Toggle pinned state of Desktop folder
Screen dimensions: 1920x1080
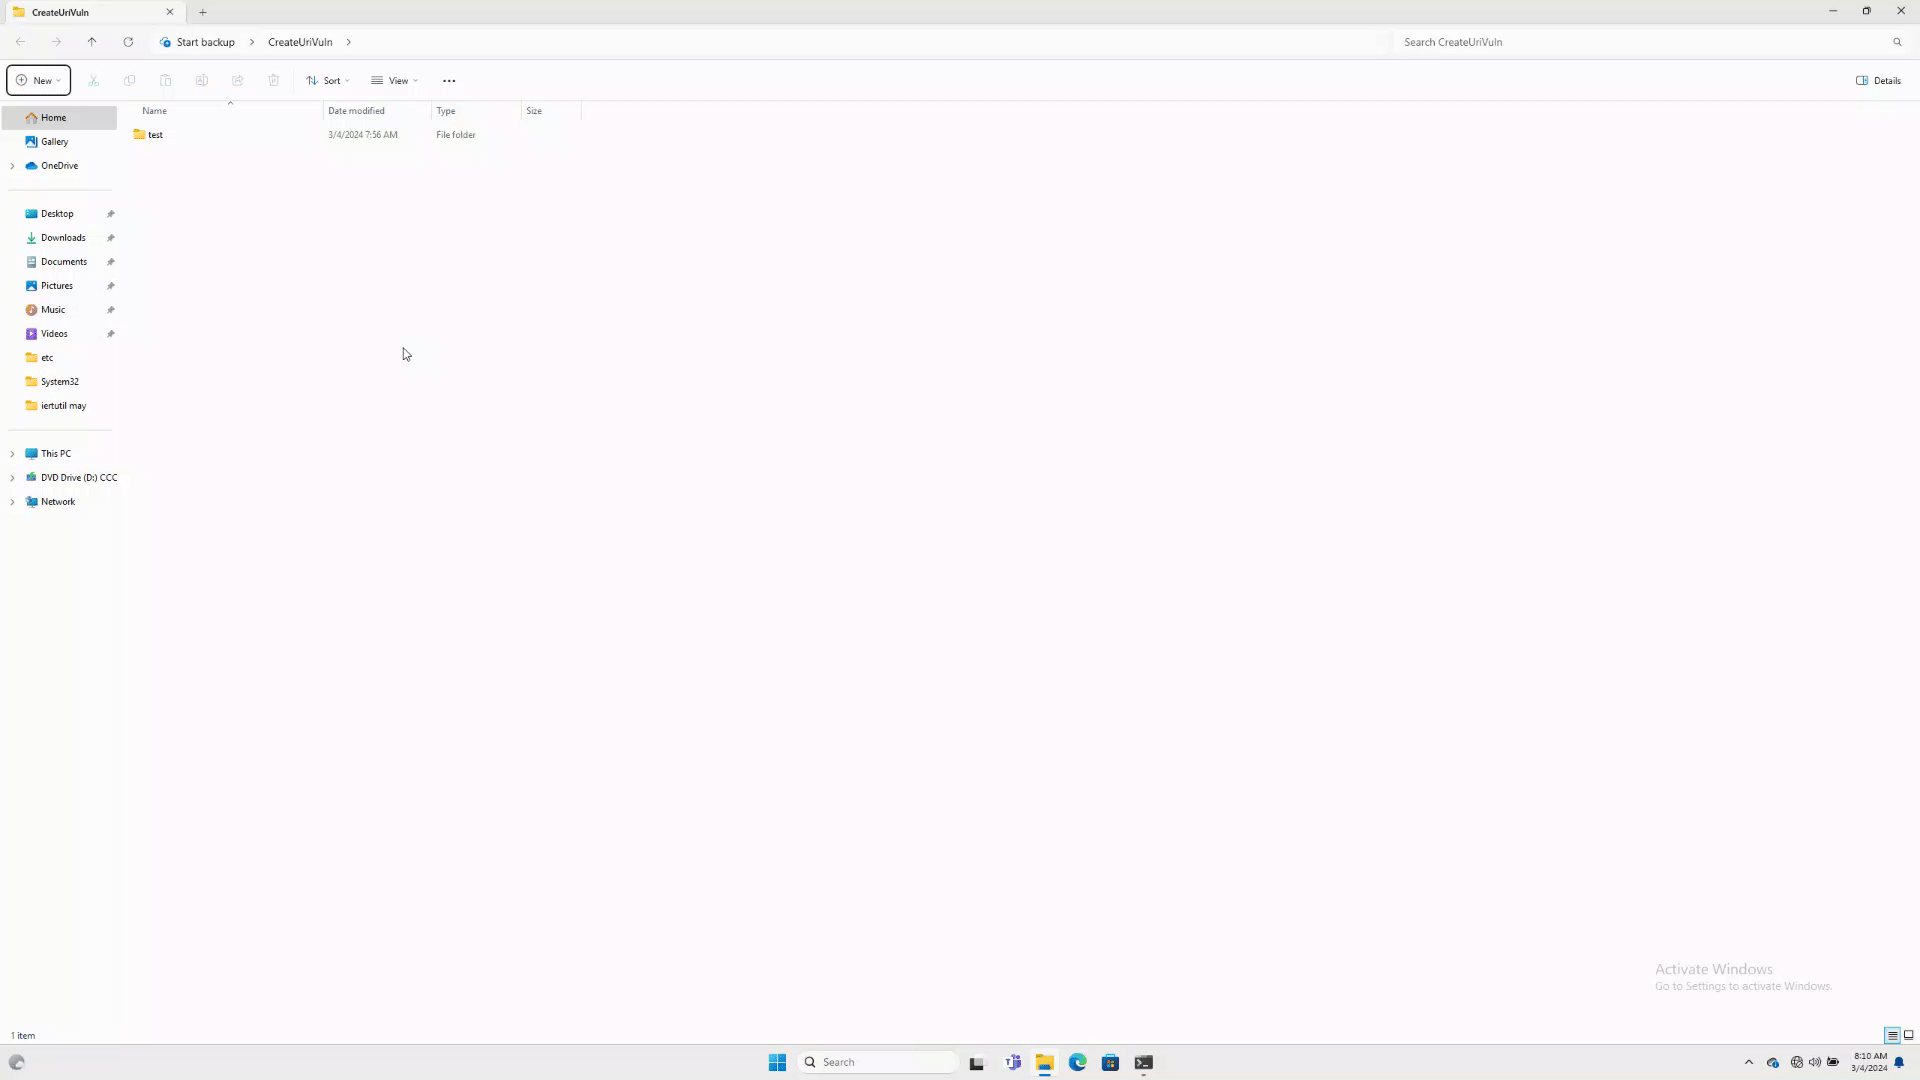pos(111,212)
